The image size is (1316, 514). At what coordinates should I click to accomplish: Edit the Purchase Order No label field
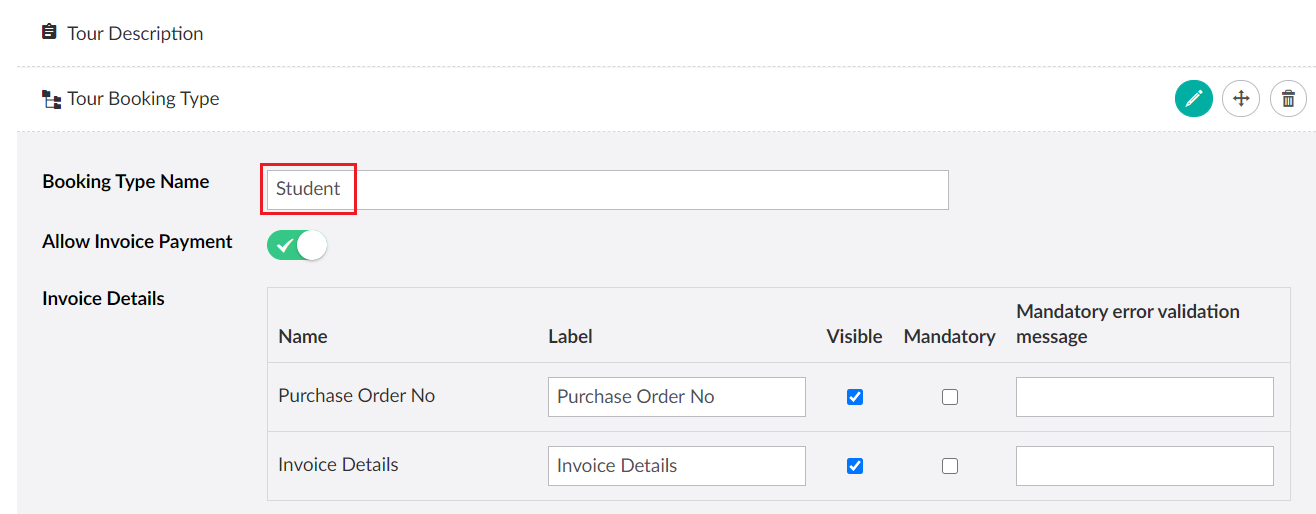(x=676, y=397)
